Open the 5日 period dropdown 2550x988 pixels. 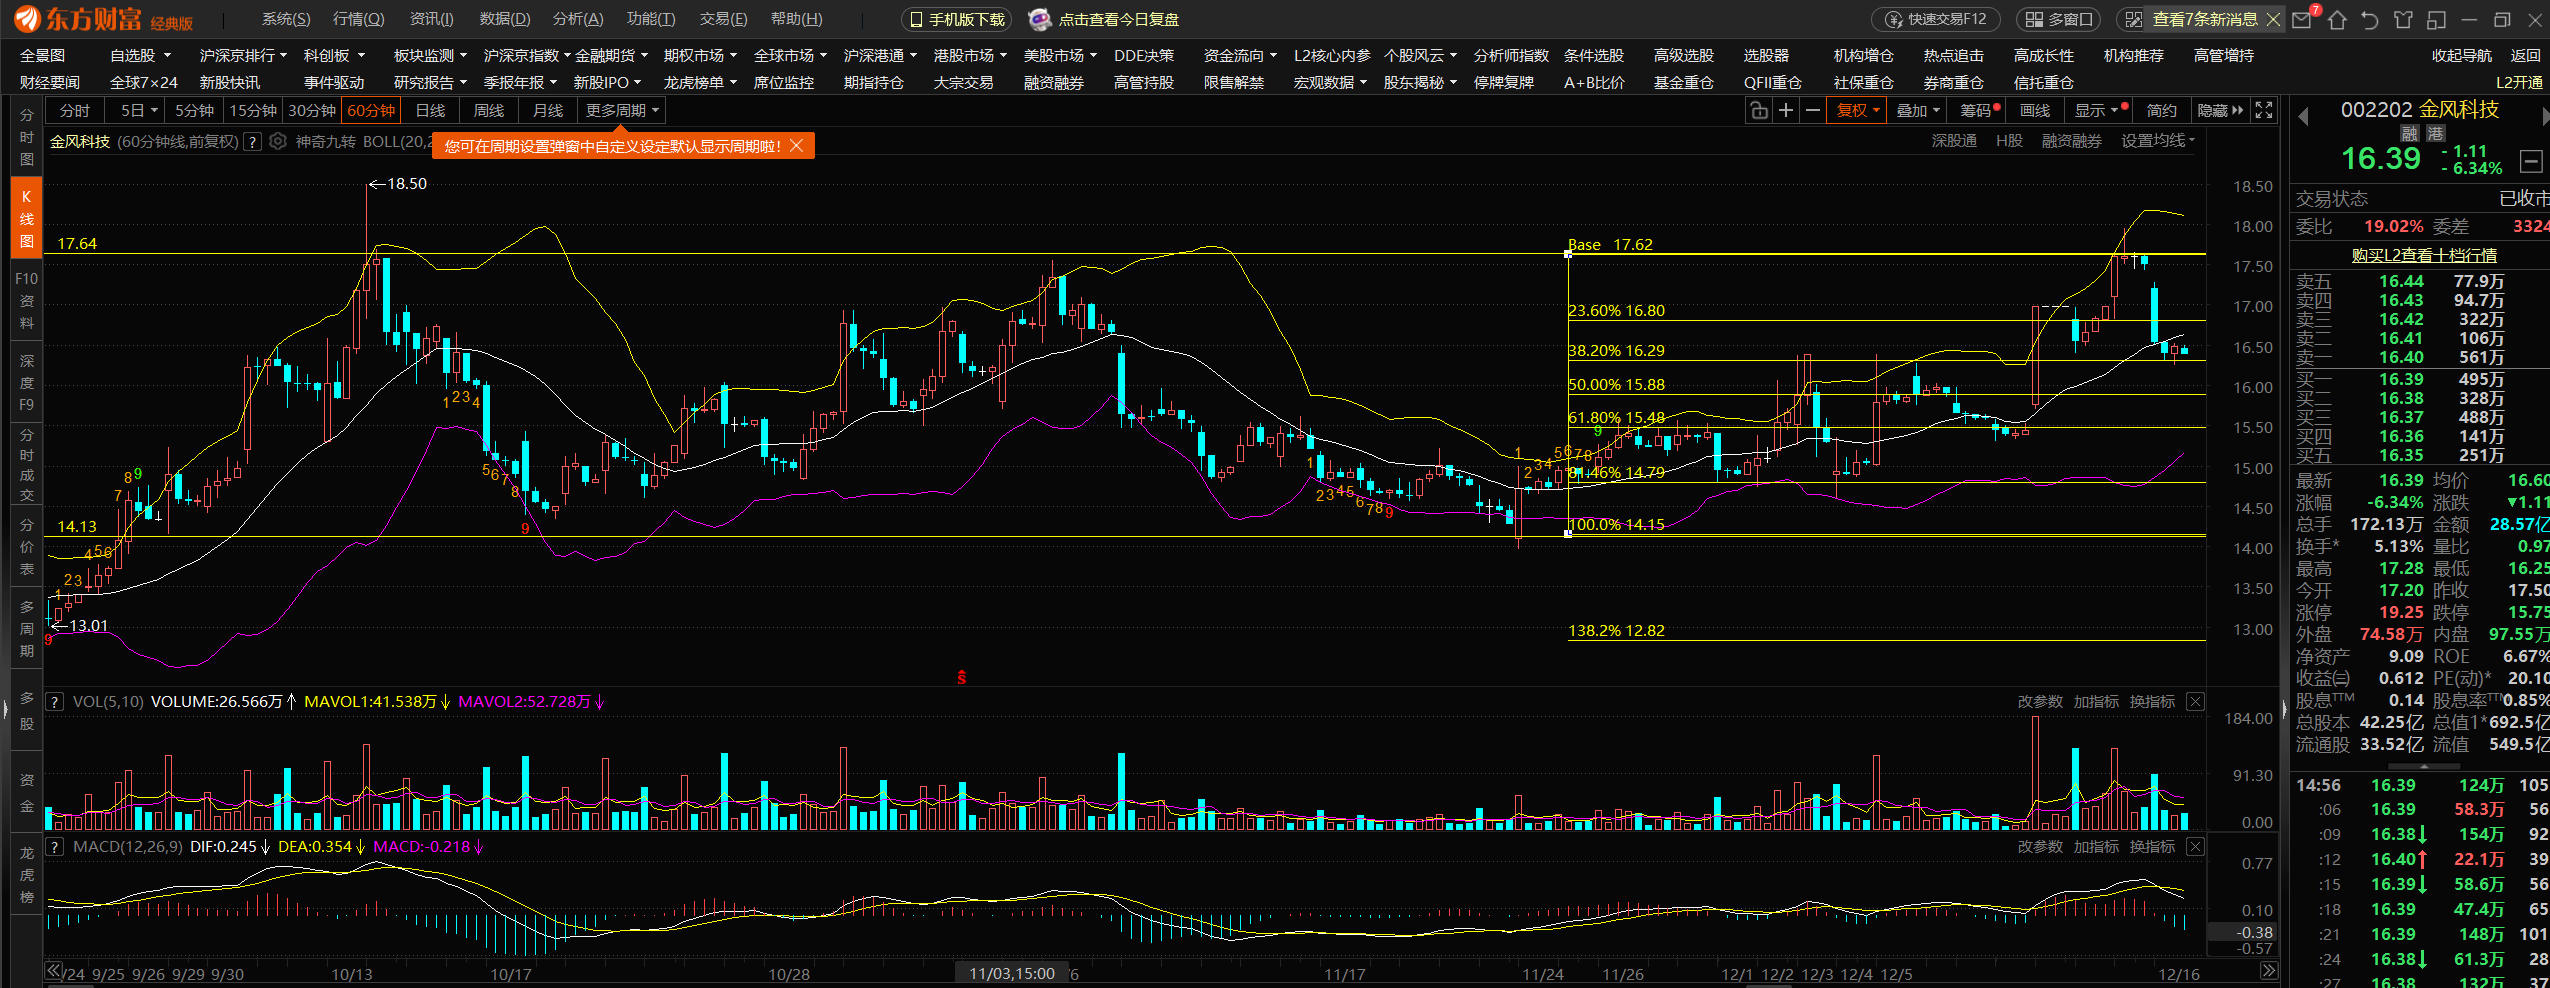coord(139,110)
